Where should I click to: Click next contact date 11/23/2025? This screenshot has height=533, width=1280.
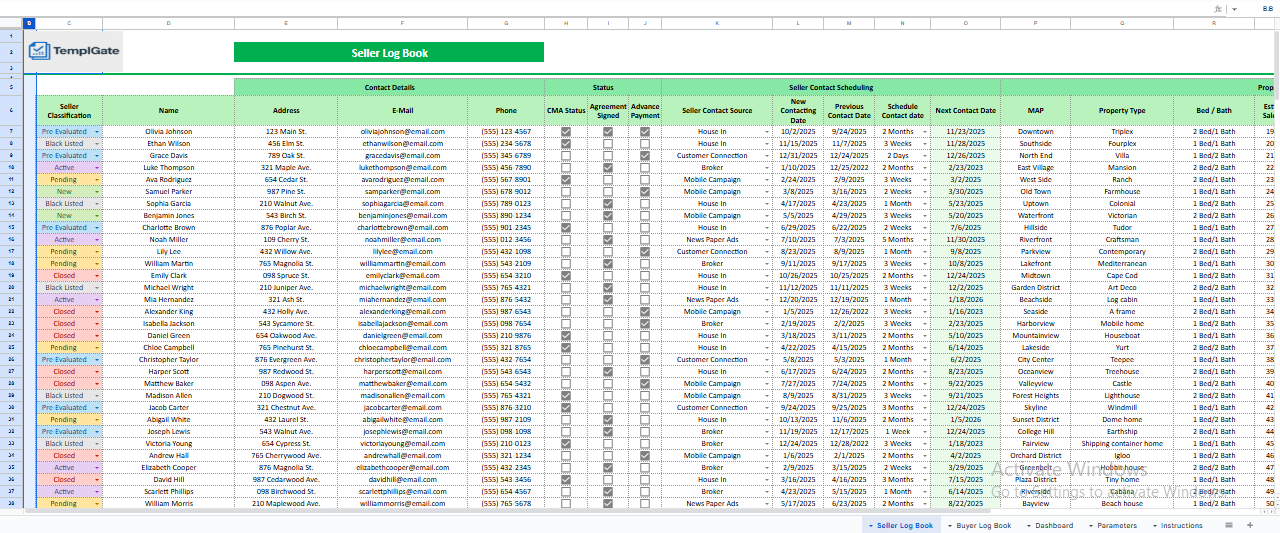(x=966, y=131)
